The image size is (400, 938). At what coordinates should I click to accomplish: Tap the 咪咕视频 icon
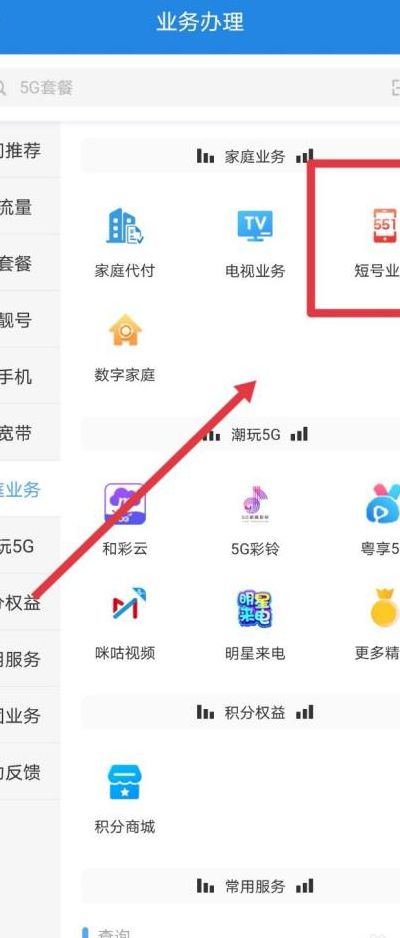point(125,608)
